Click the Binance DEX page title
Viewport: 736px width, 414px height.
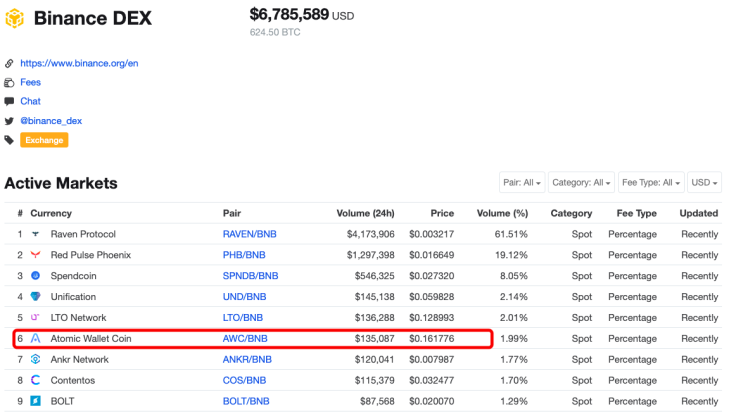pos(93,18)
